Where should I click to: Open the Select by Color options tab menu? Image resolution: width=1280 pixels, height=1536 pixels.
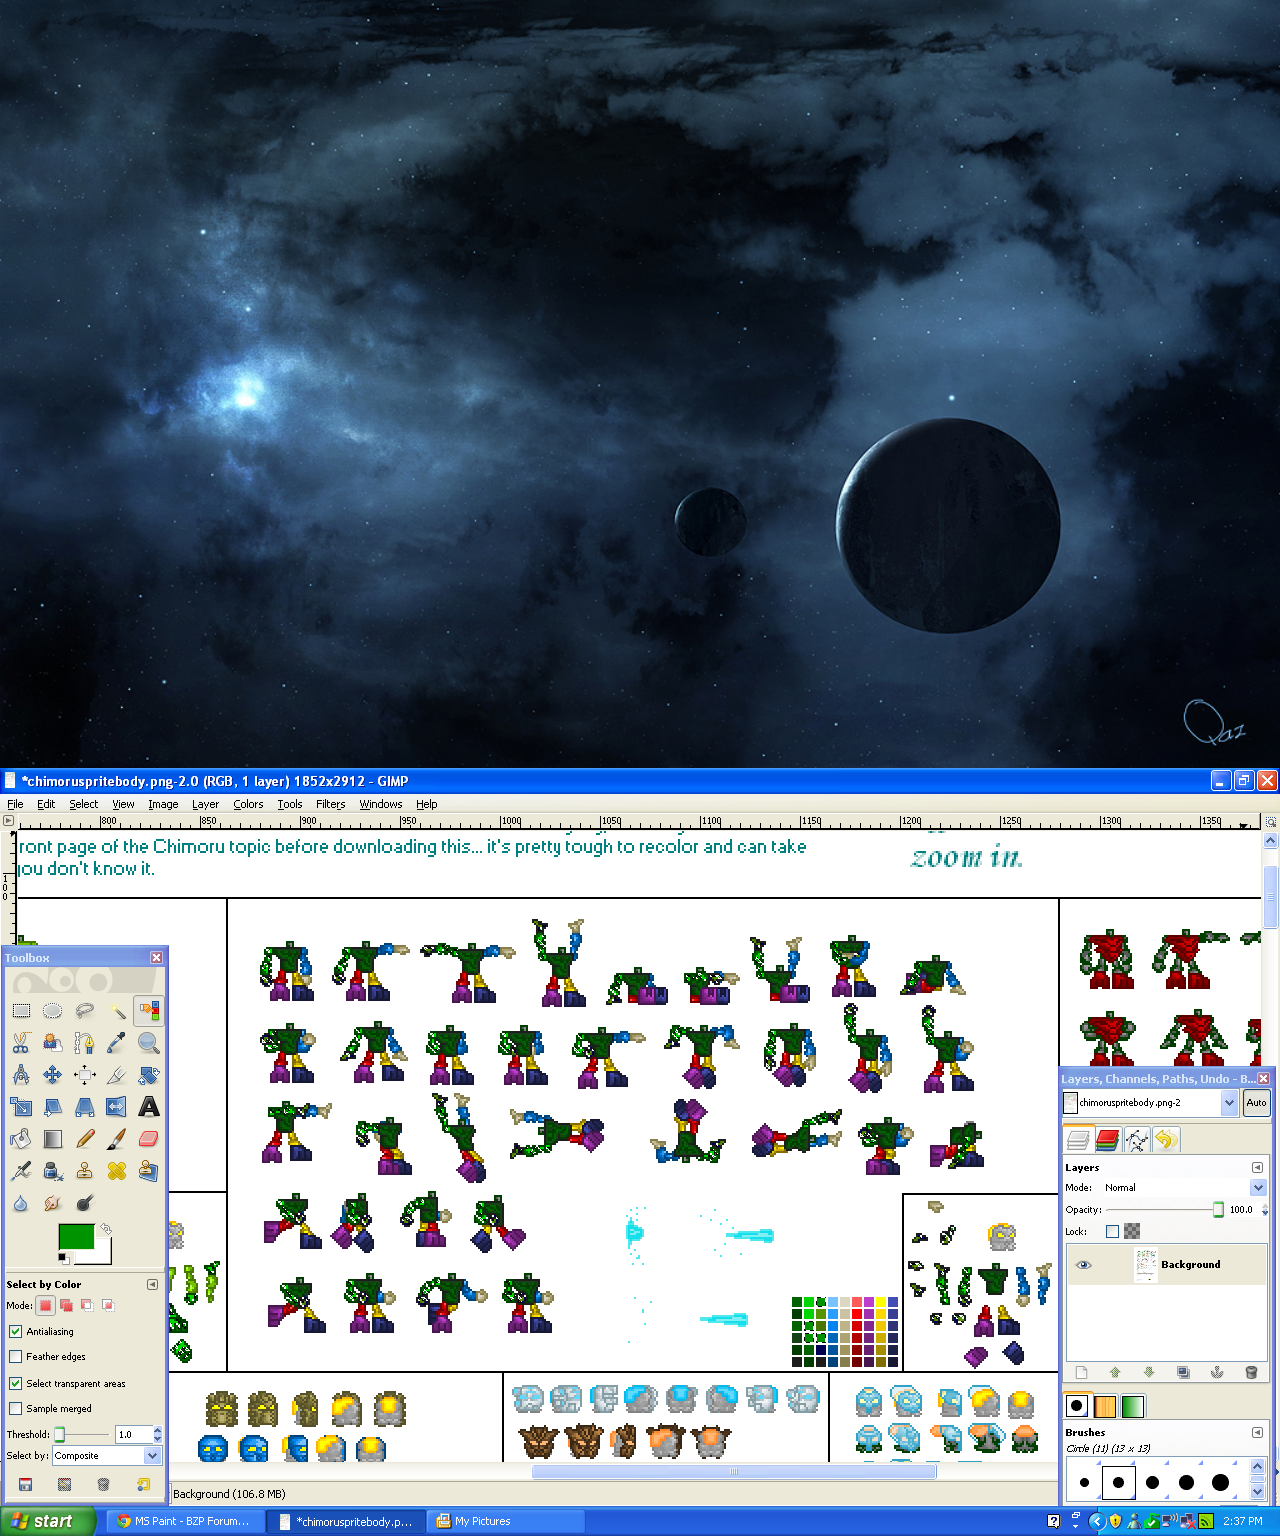coord(152,1284)
